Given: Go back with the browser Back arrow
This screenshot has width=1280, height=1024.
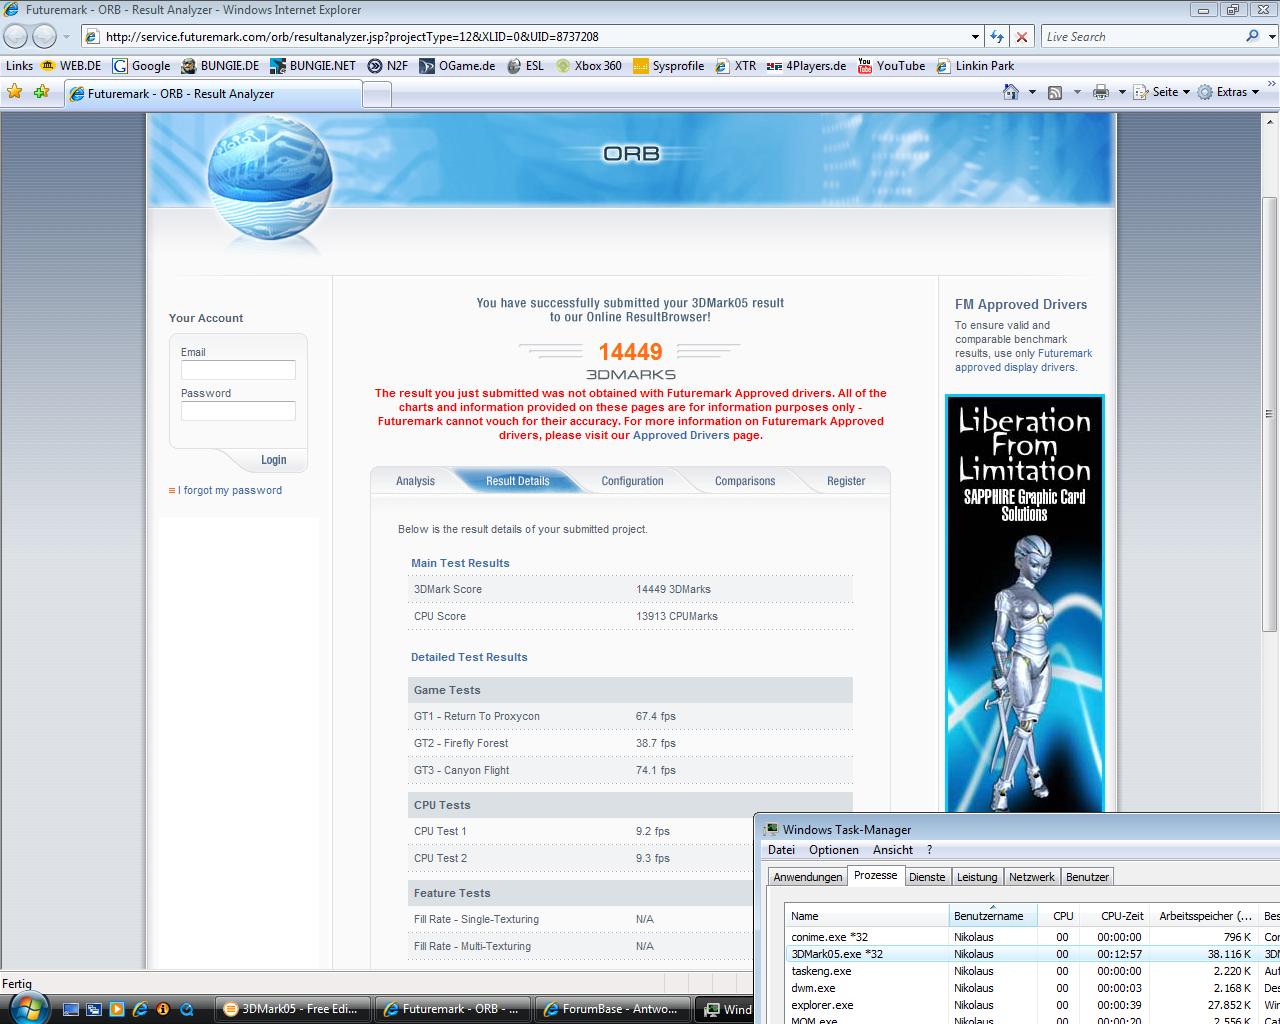Looking at the screenshot, I should coord(15,37).
